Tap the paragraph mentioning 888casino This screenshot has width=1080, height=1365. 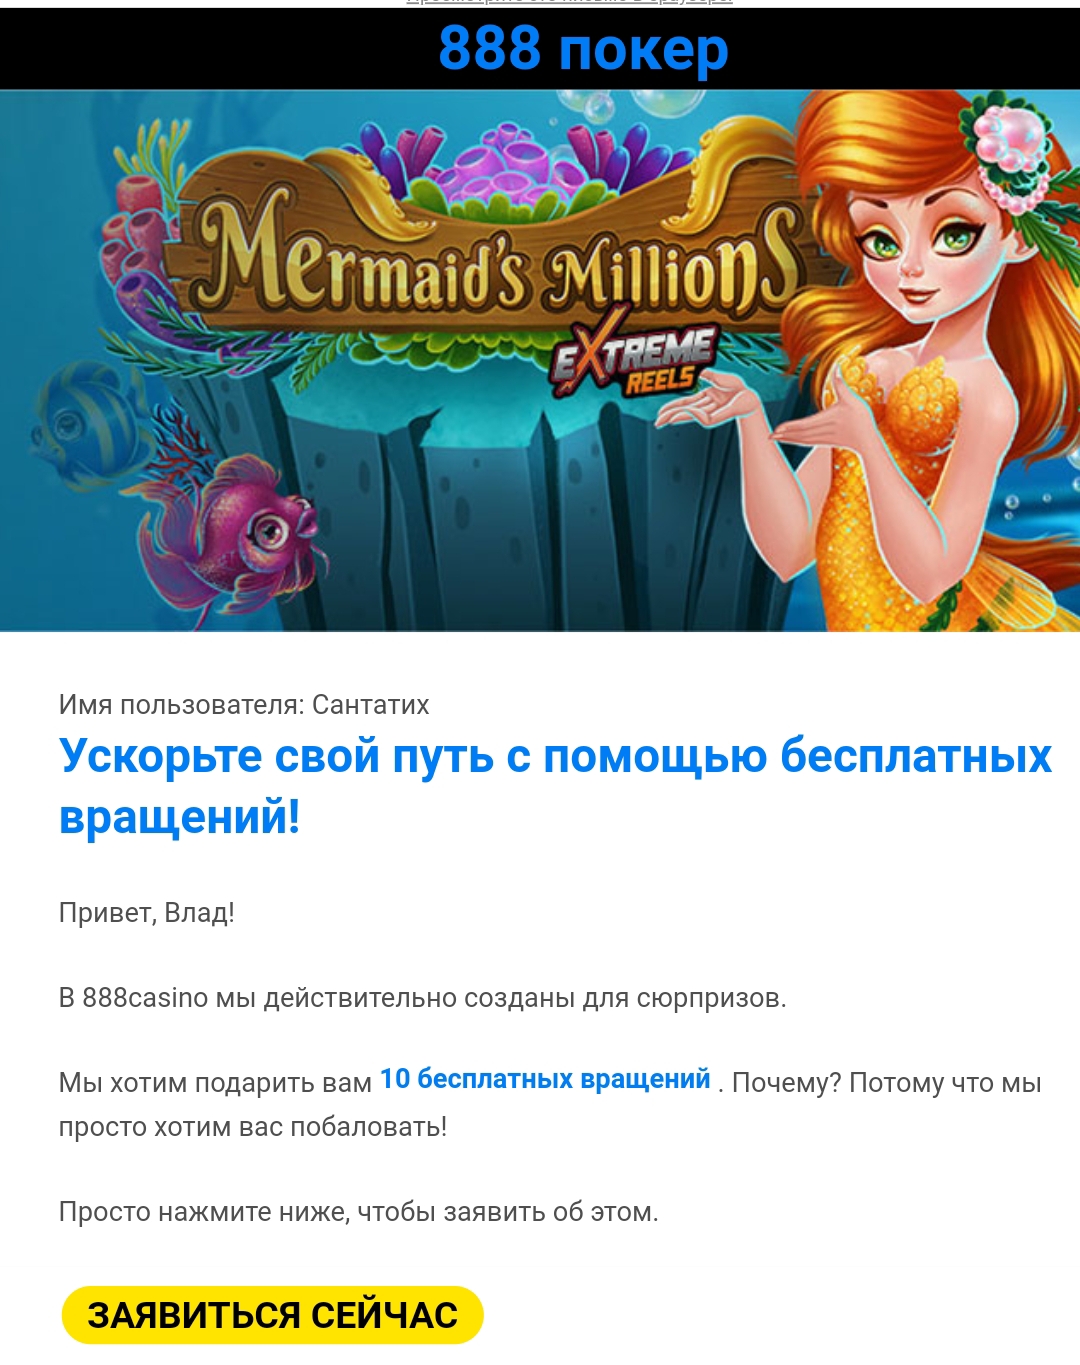point(422,998)
